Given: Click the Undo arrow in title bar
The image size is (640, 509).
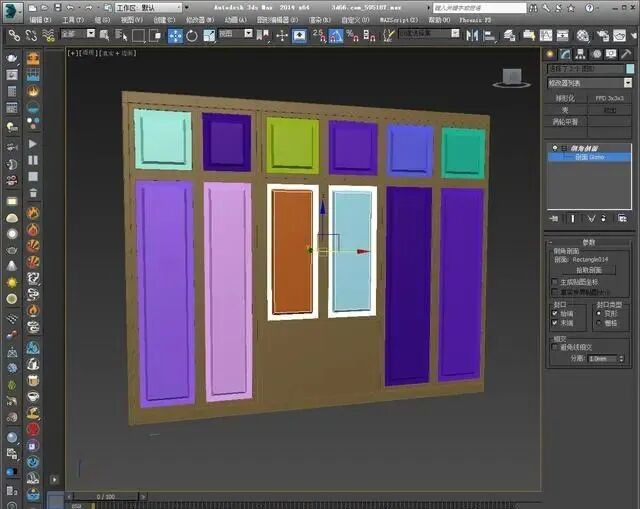Looking at the screenshot, I should click(x=70, y=7).
